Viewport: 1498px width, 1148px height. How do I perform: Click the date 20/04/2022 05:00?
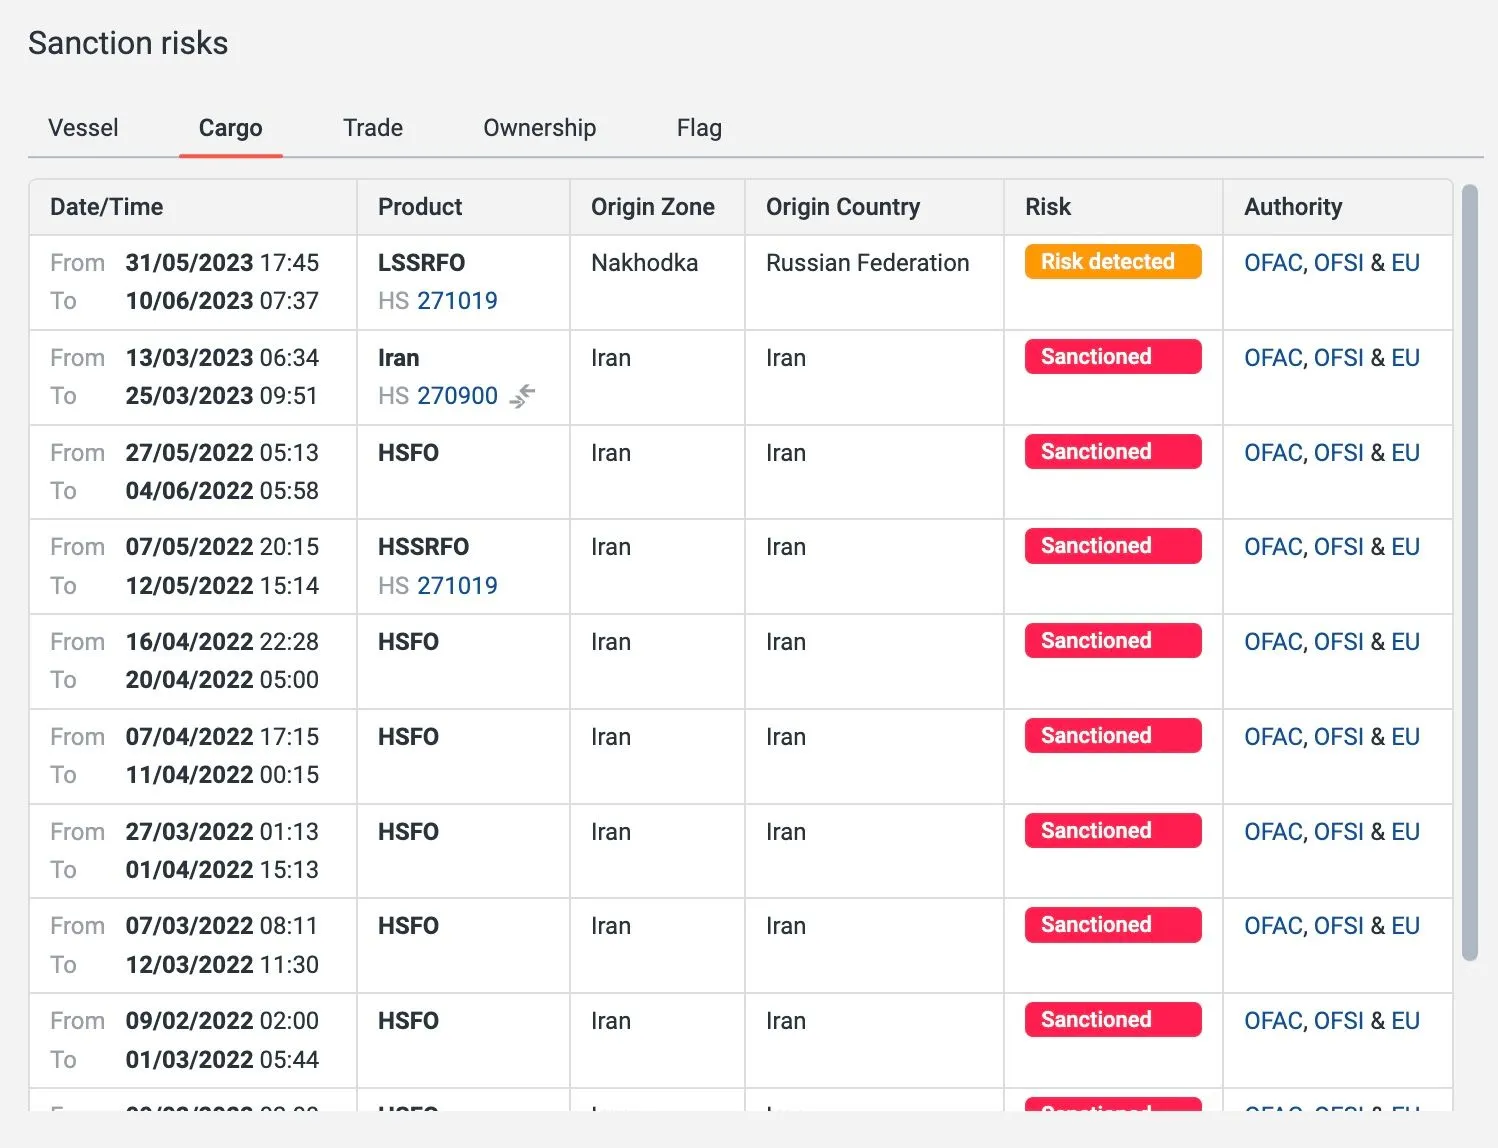tap(222, 680)
